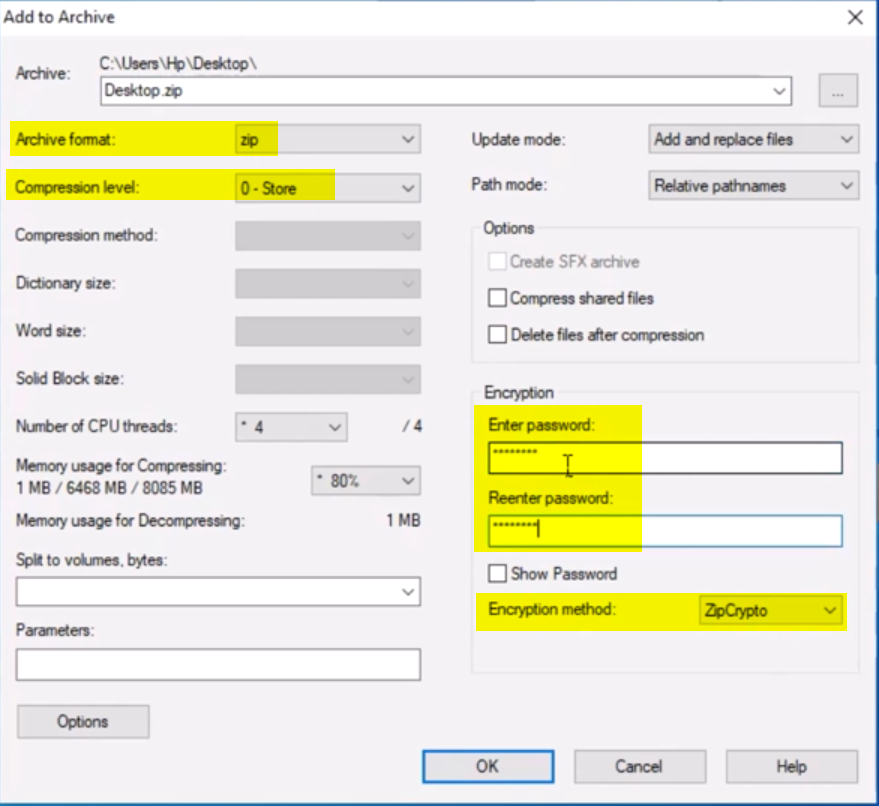This screenshot has height=806, width=879.
Task: Open the Path mode dropdown
Action: click(848, 185)
